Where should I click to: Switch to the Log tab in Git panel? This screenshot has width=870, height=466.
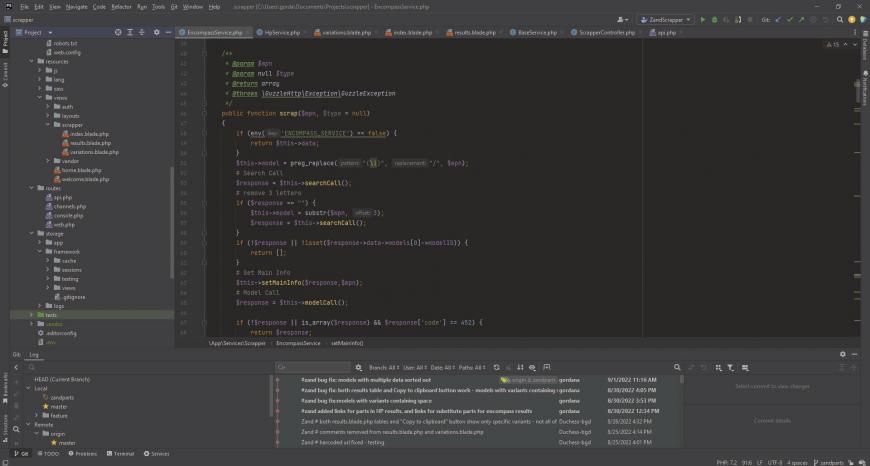click(34, 354)
